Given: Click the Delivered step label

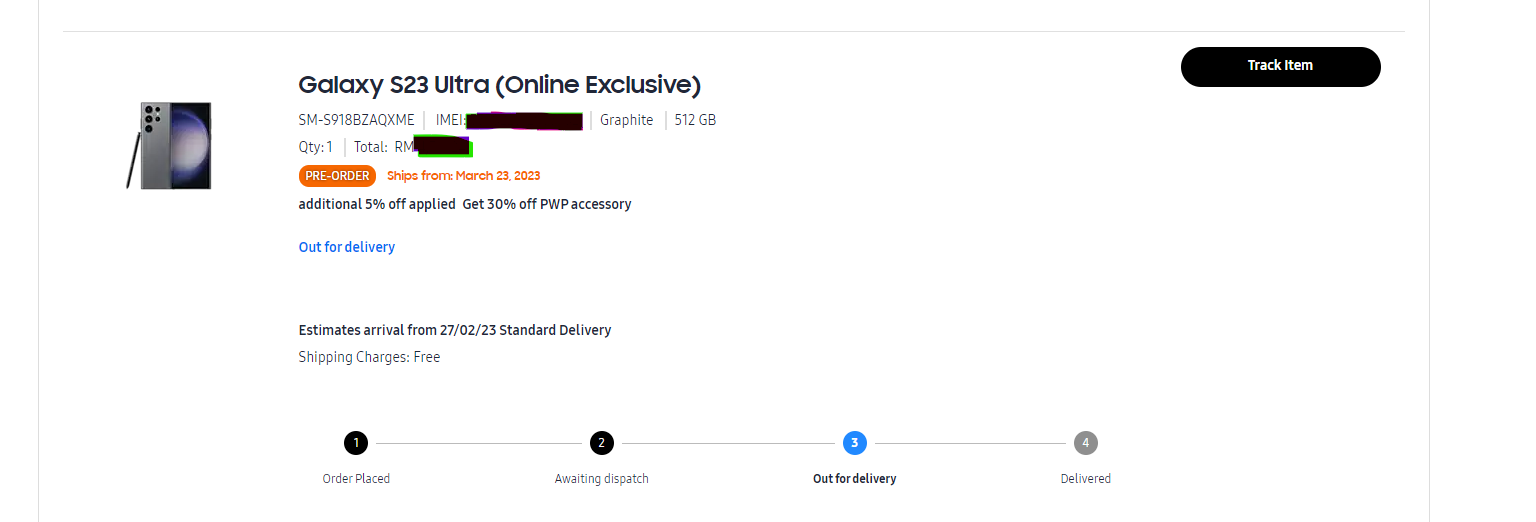Looking at the screenshot, I should coord(1086,479).
